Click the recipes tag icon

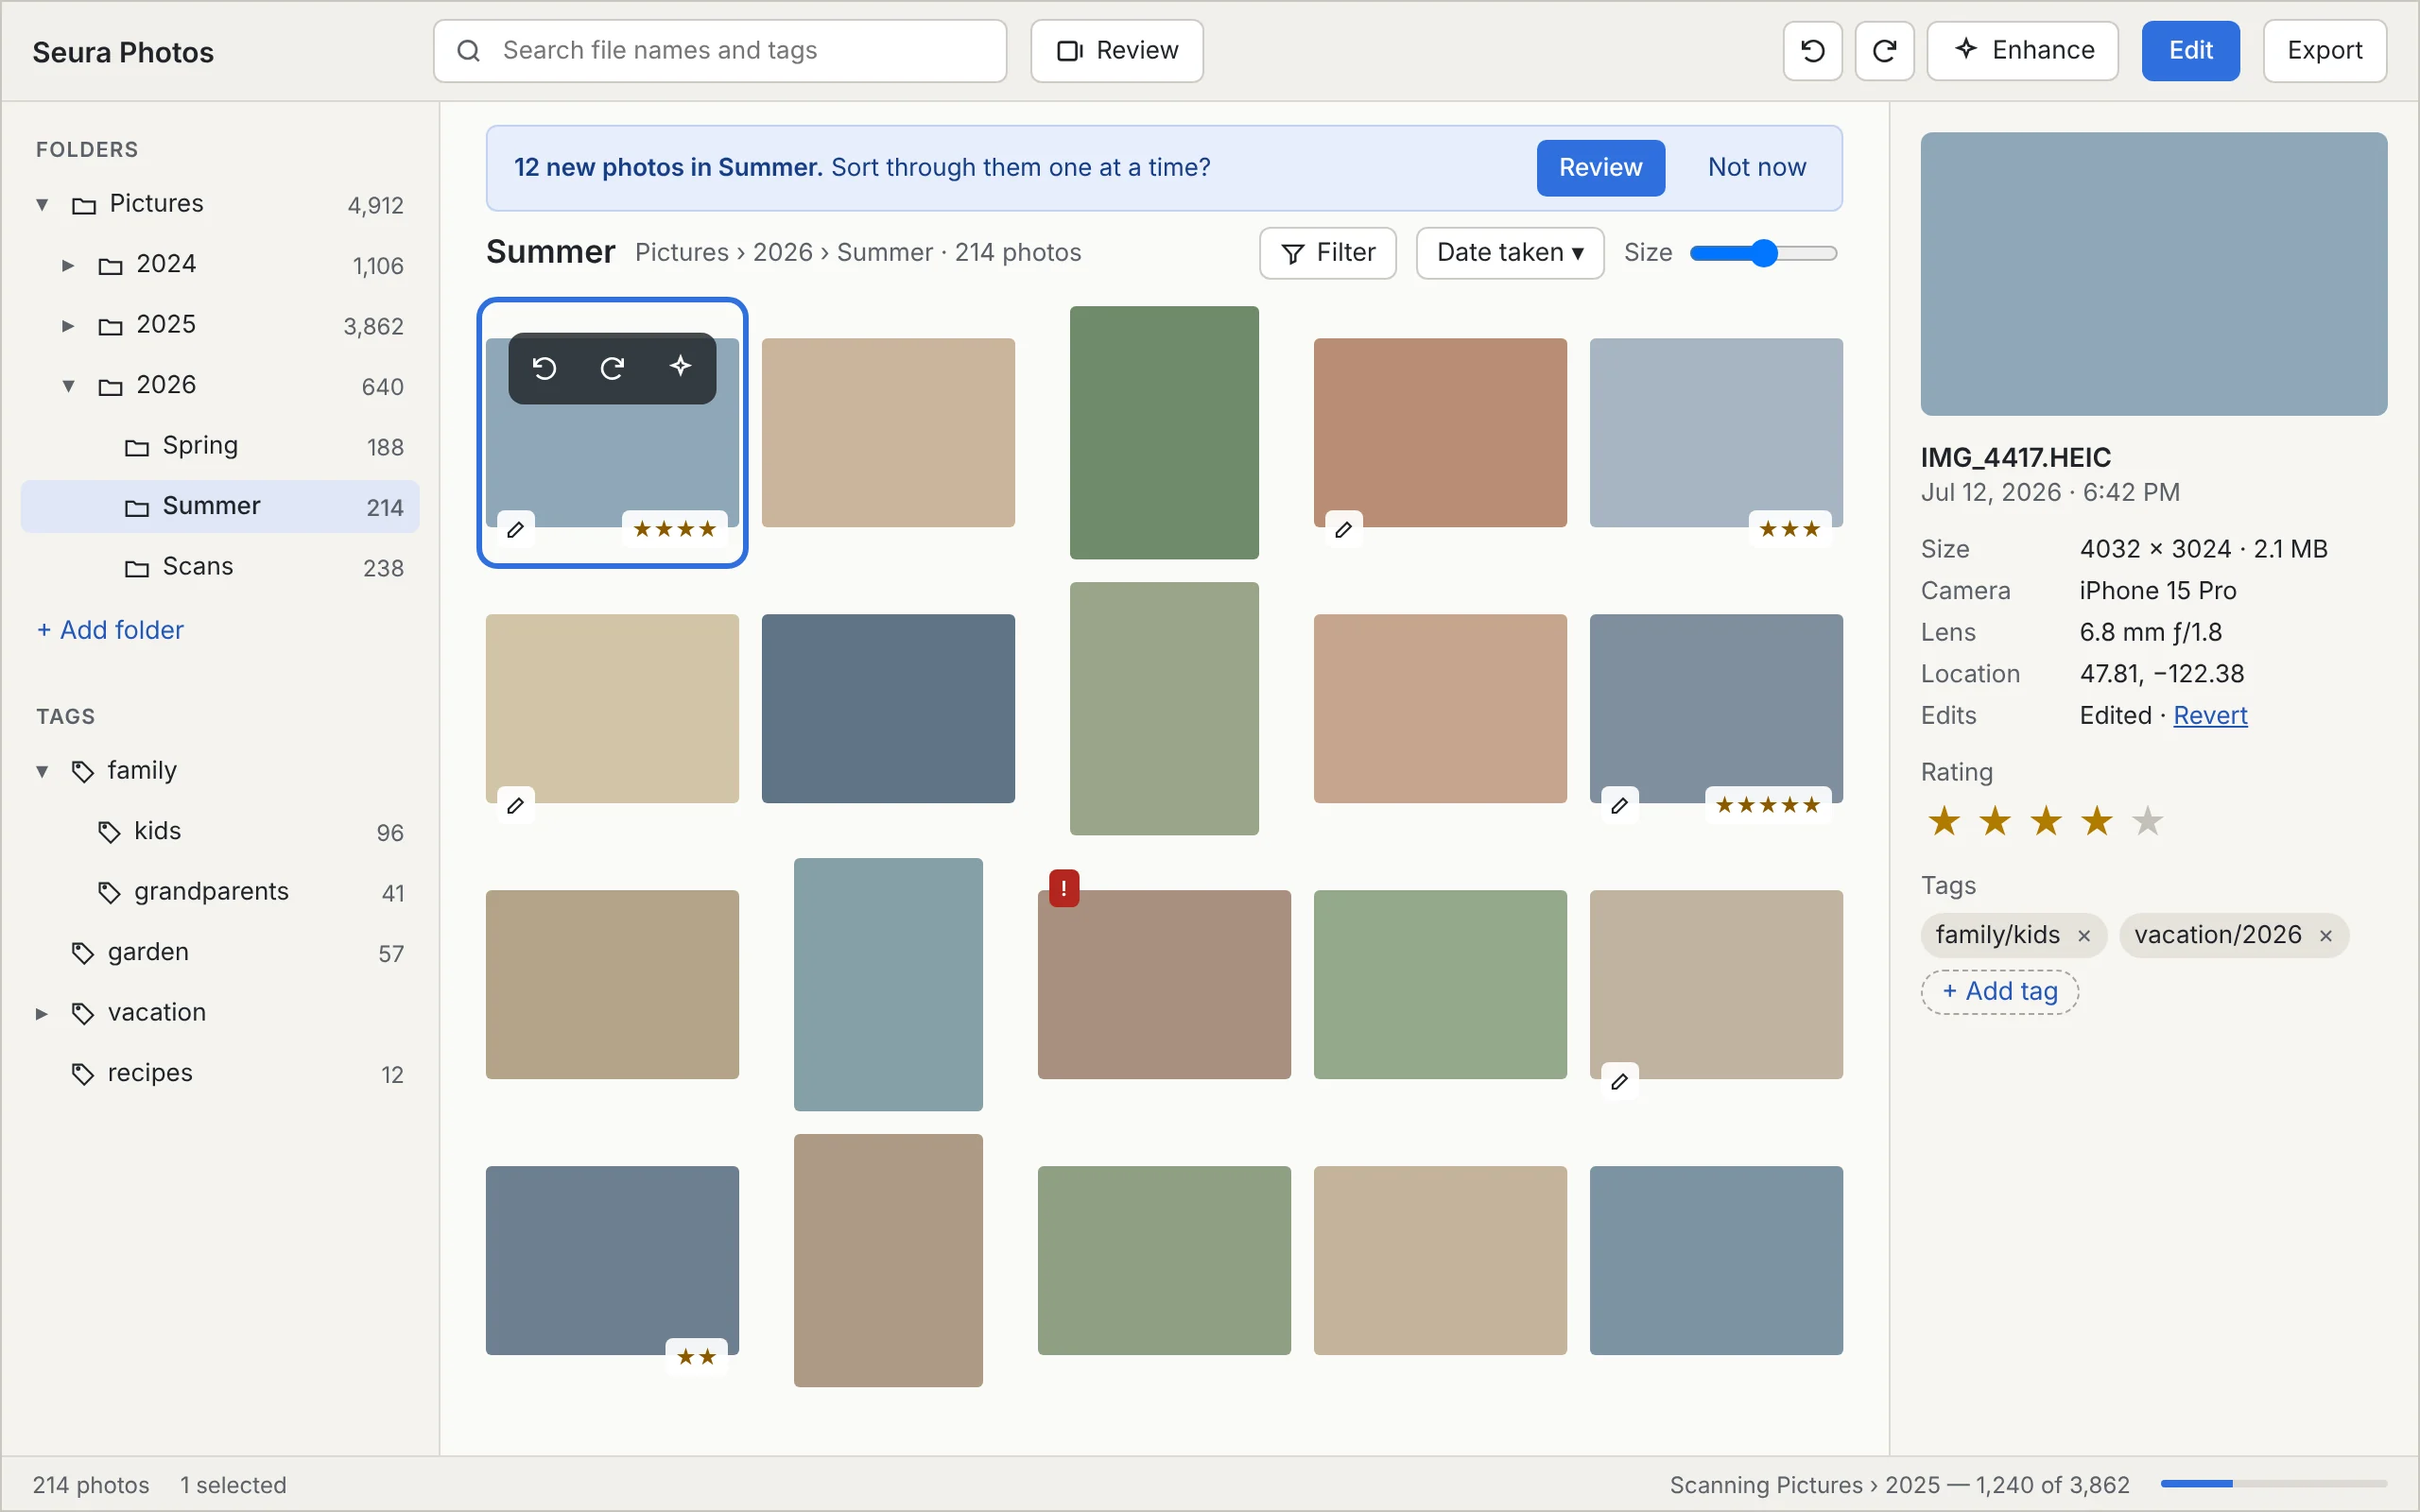click(x=83, y=1074)
